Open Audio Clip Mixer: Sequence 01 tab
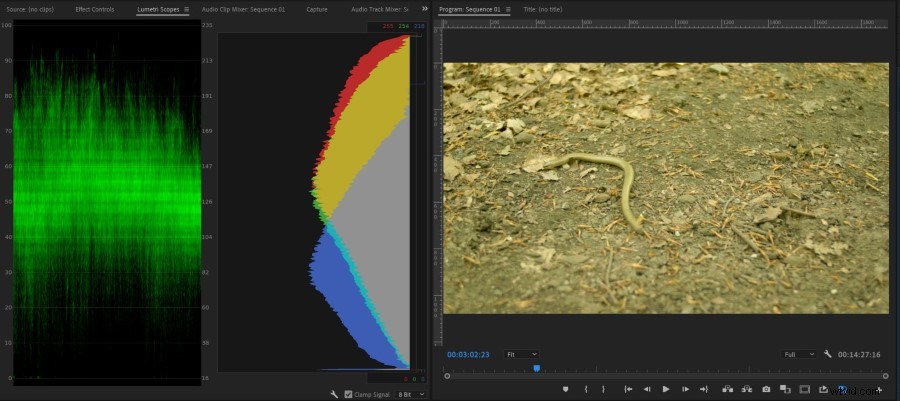The width and height of the screenshot is (900, 401). pos(243,10)
